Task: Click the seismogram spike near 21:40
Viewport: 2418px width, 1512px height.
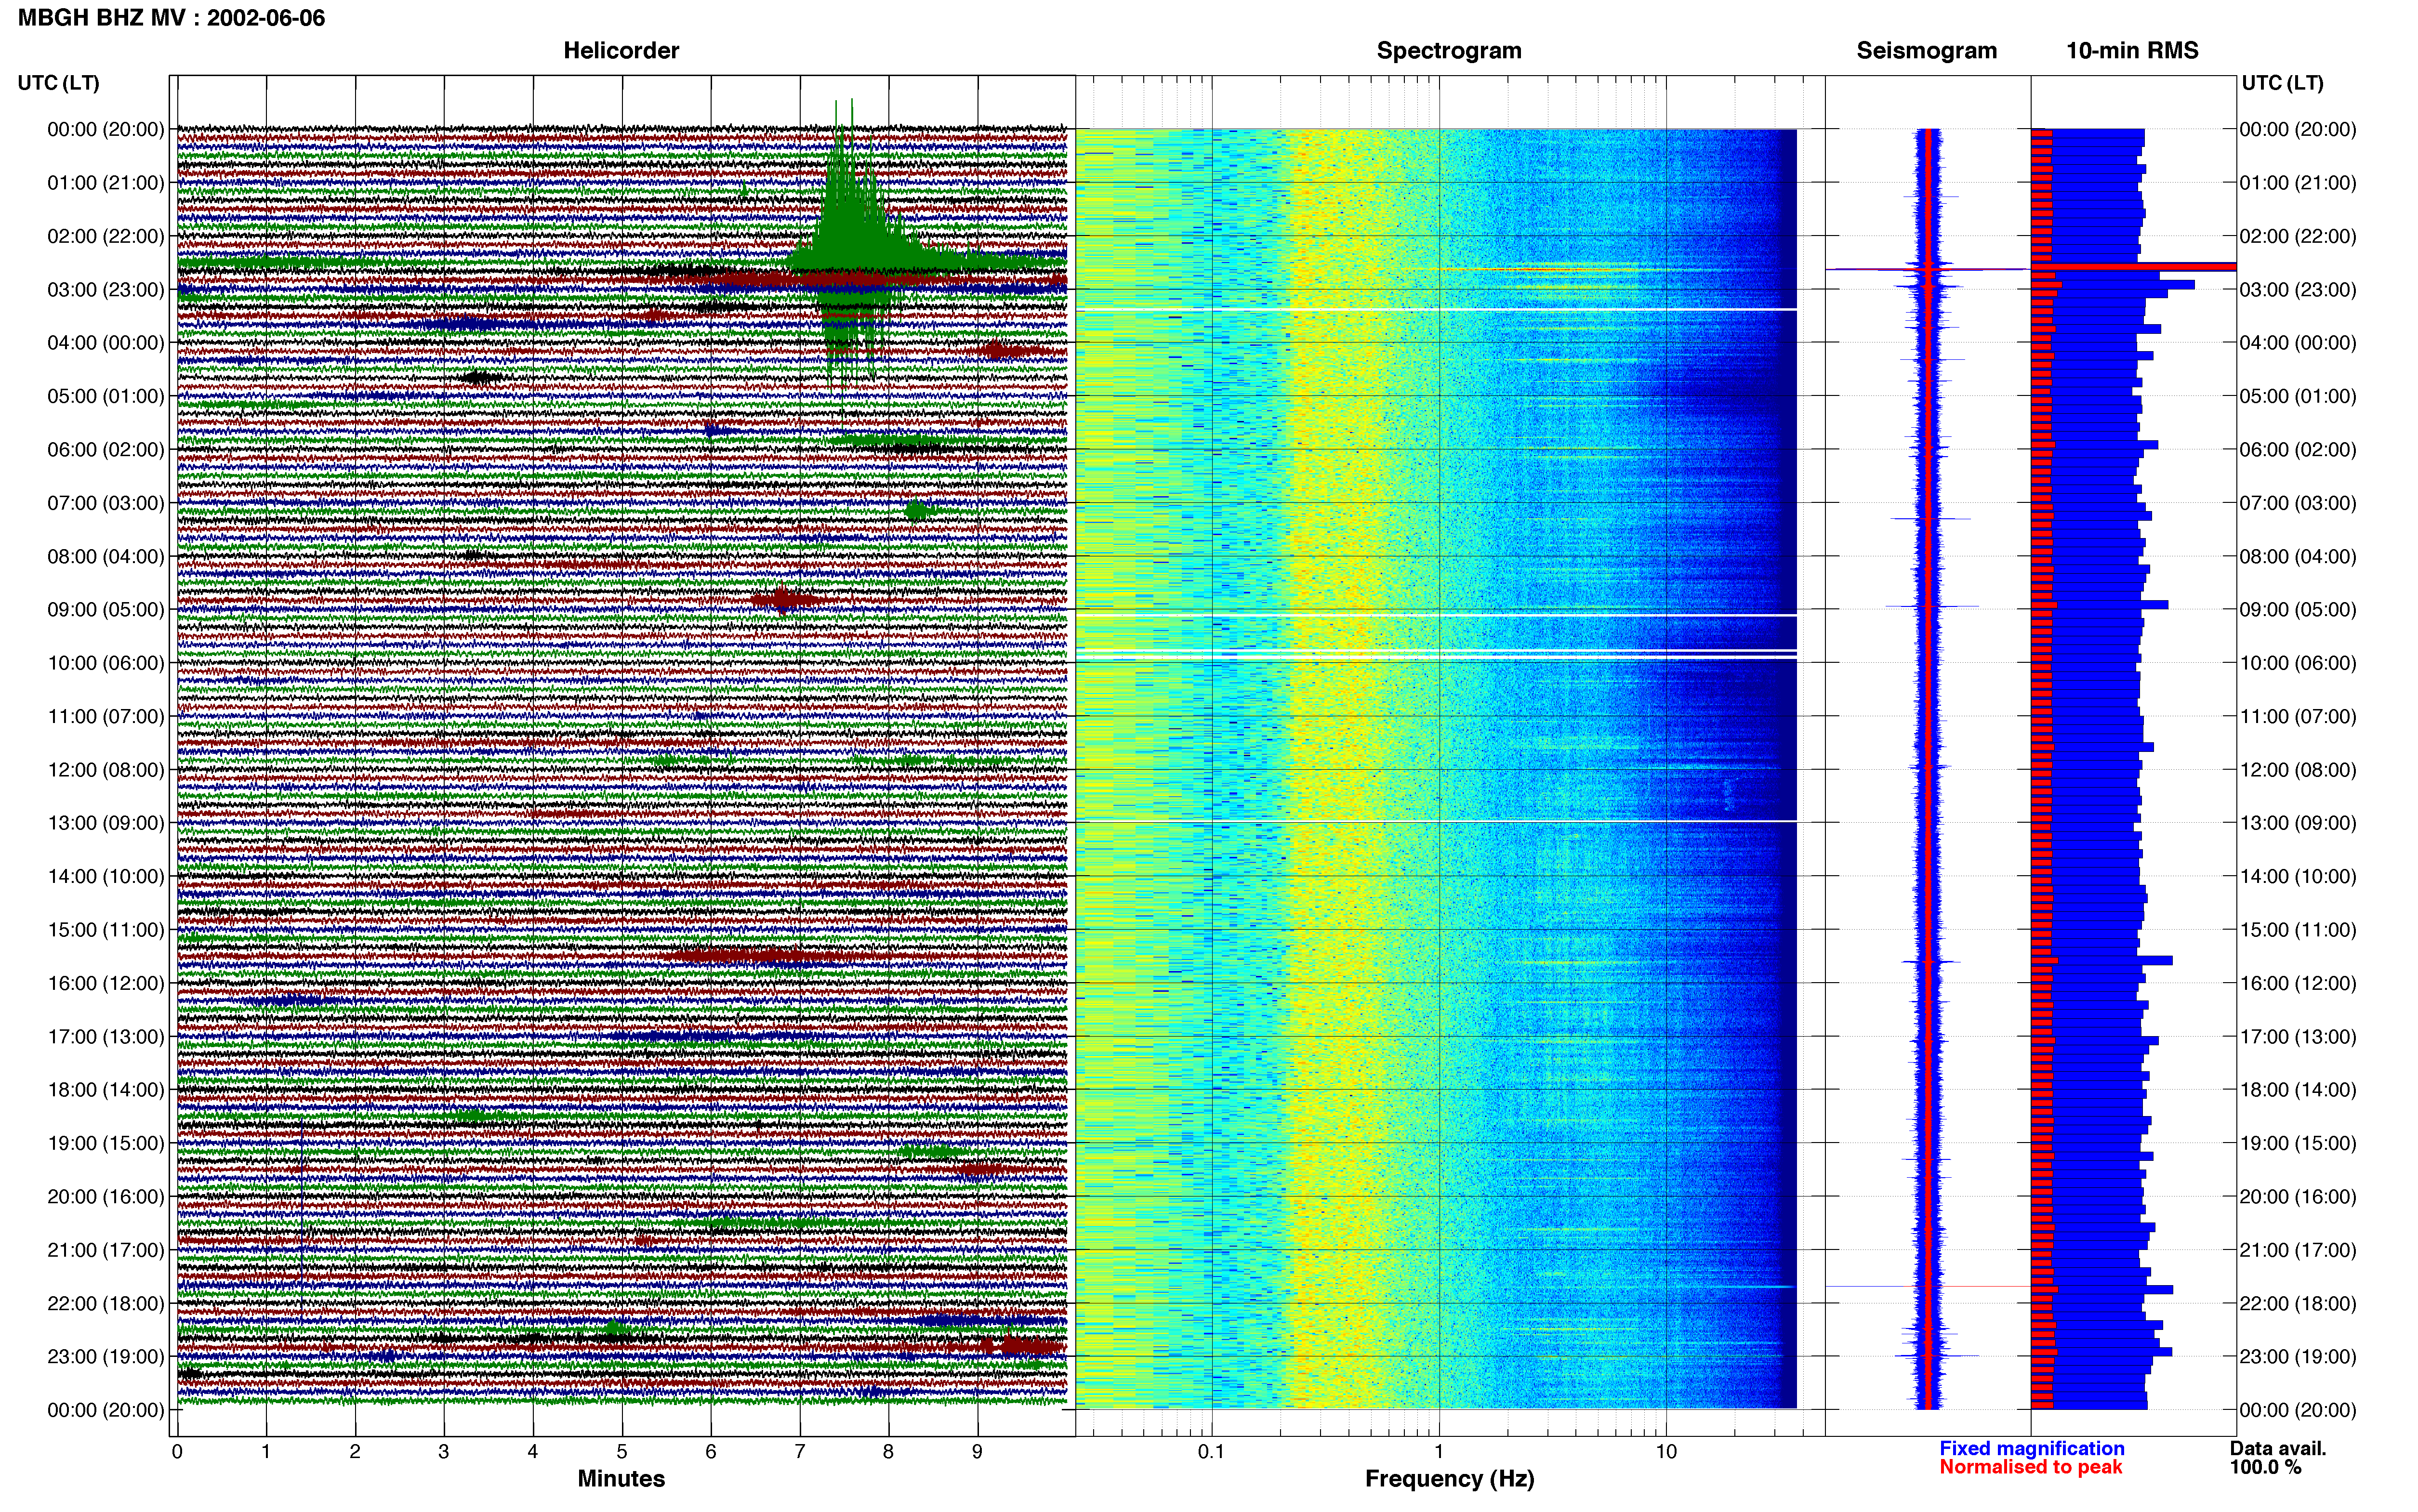Action: [1927, 1286]
